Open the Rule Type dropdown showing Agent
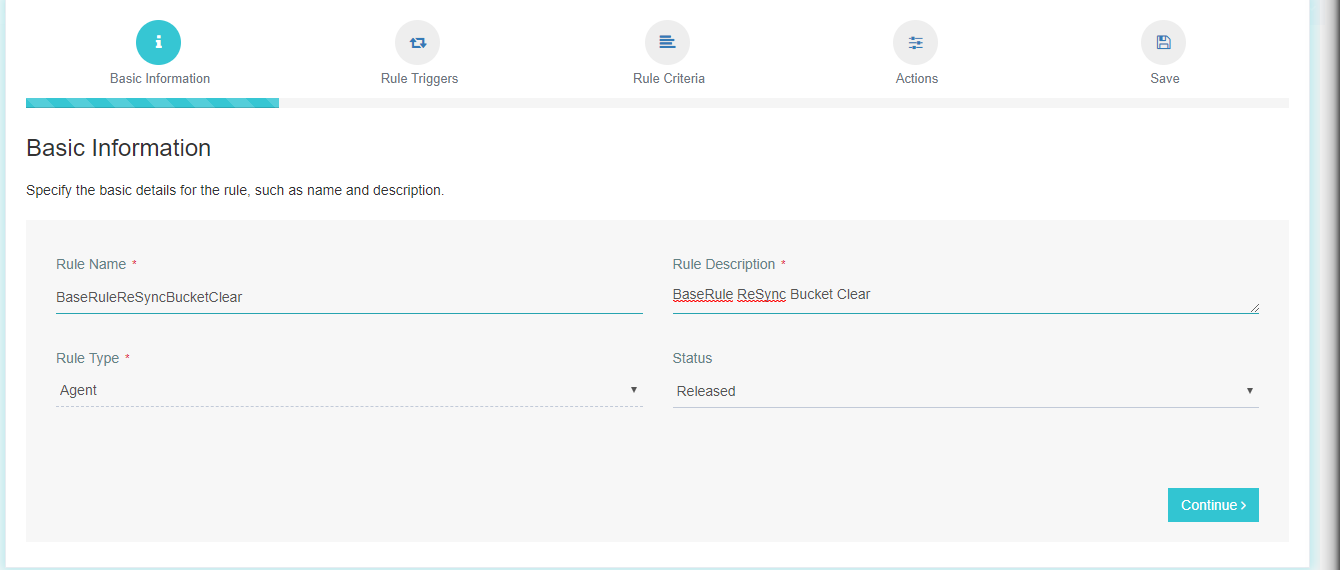Screen dimensions: 1340x570 click(340, 390)
